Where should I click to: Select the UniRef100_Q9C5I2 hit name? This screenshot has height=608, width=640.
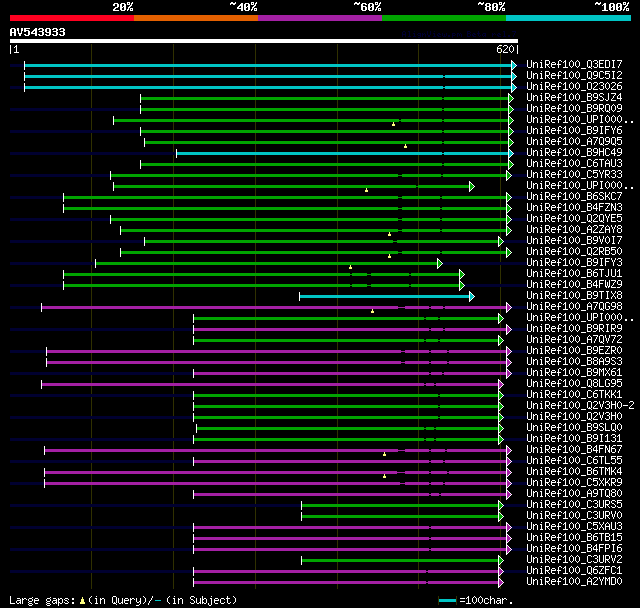574,75
